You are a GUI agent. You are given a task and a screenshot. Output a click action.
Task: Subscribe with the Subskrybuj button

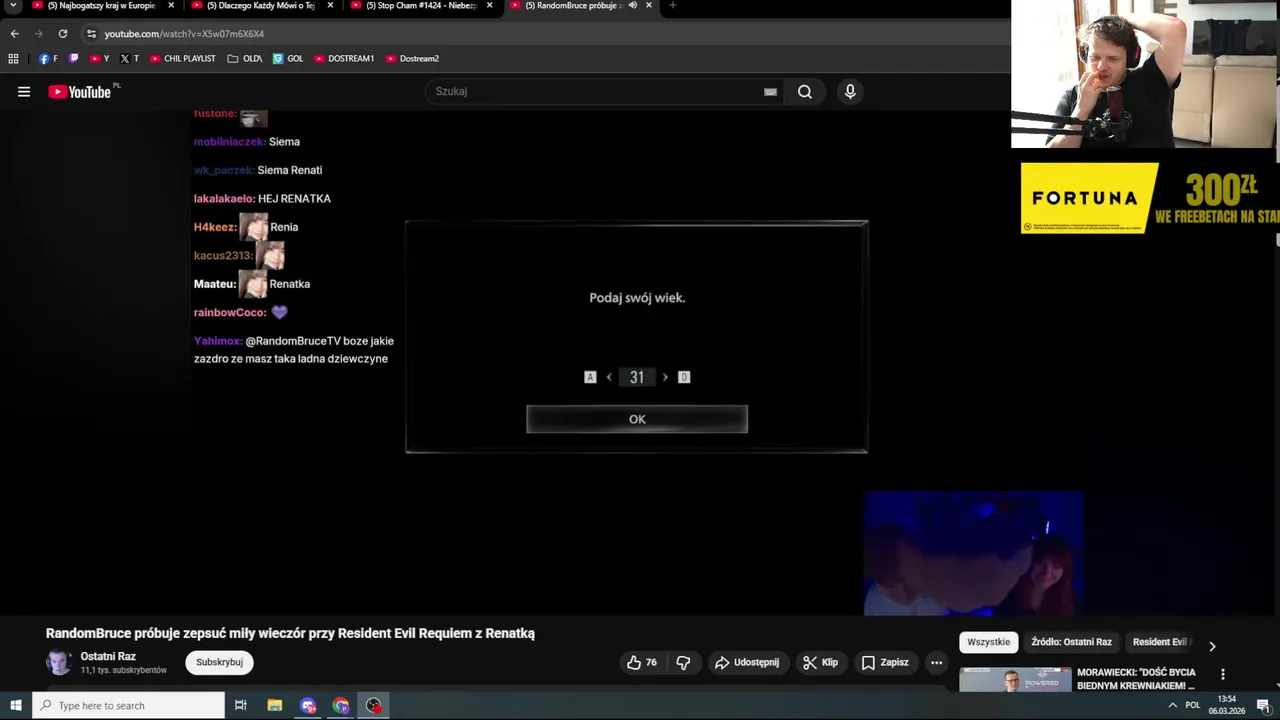click(219, 662)
